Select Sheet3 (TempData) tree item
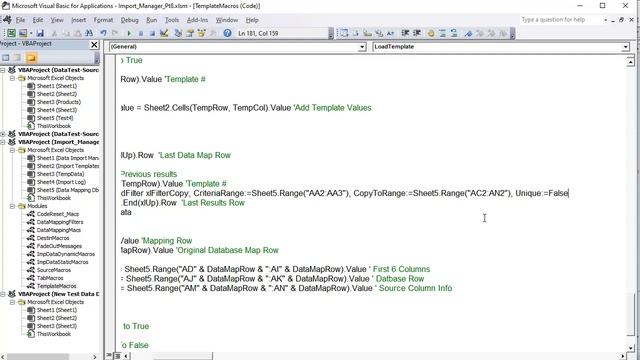 coord(60,174)
